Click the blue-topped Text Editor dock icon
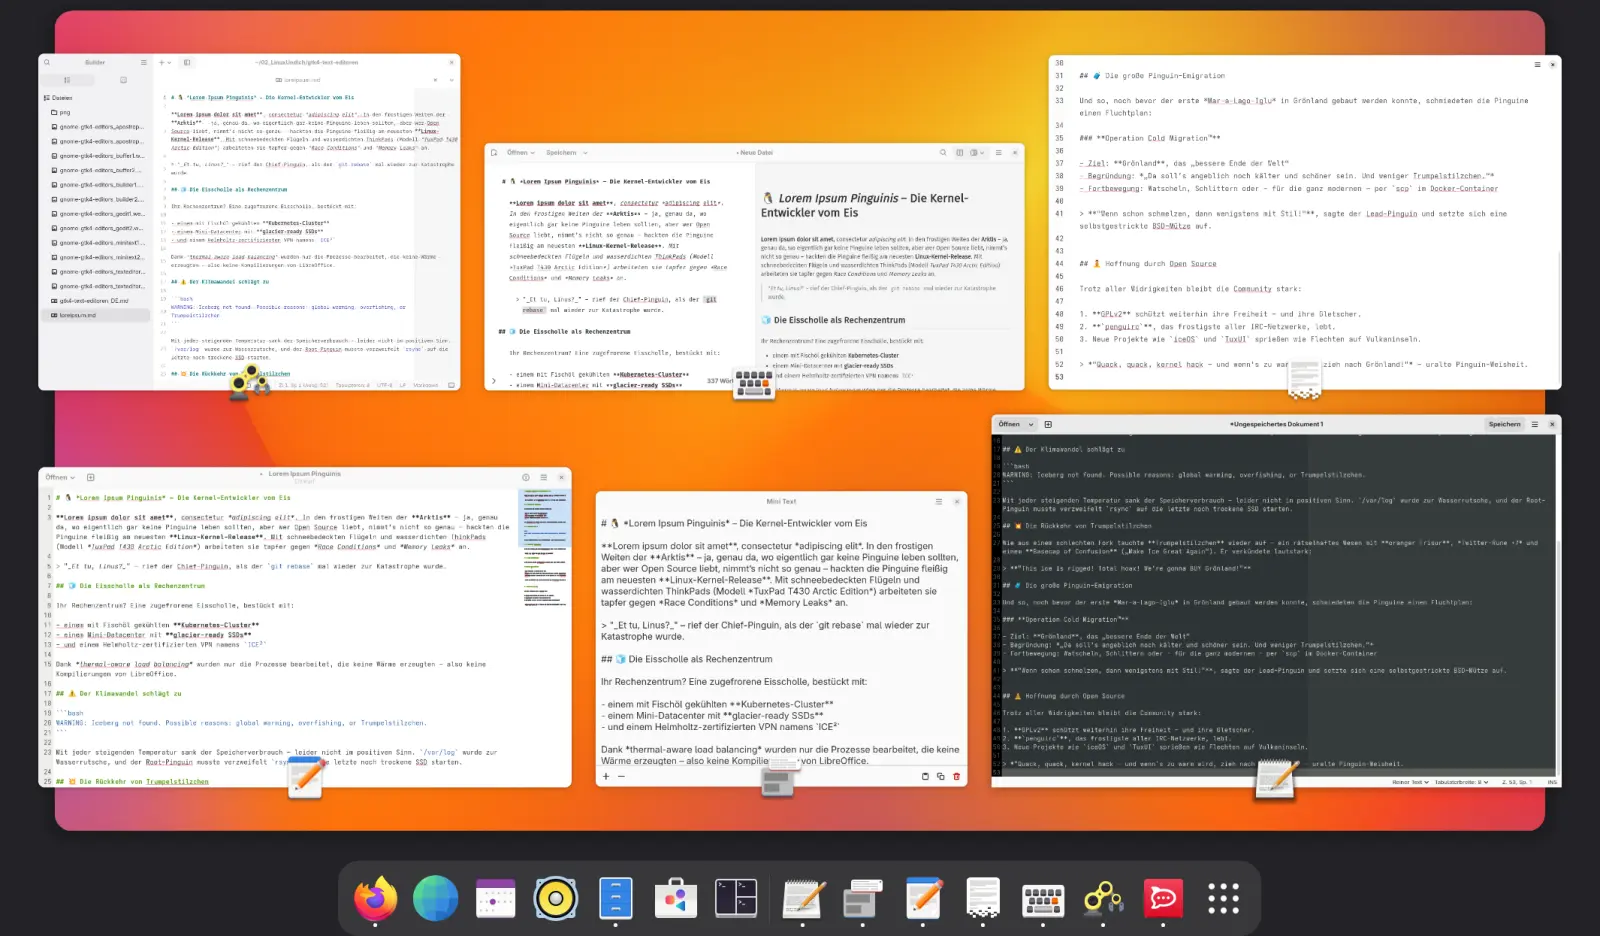The width and height of the screenshot is (1600, 936). (924, 898)
